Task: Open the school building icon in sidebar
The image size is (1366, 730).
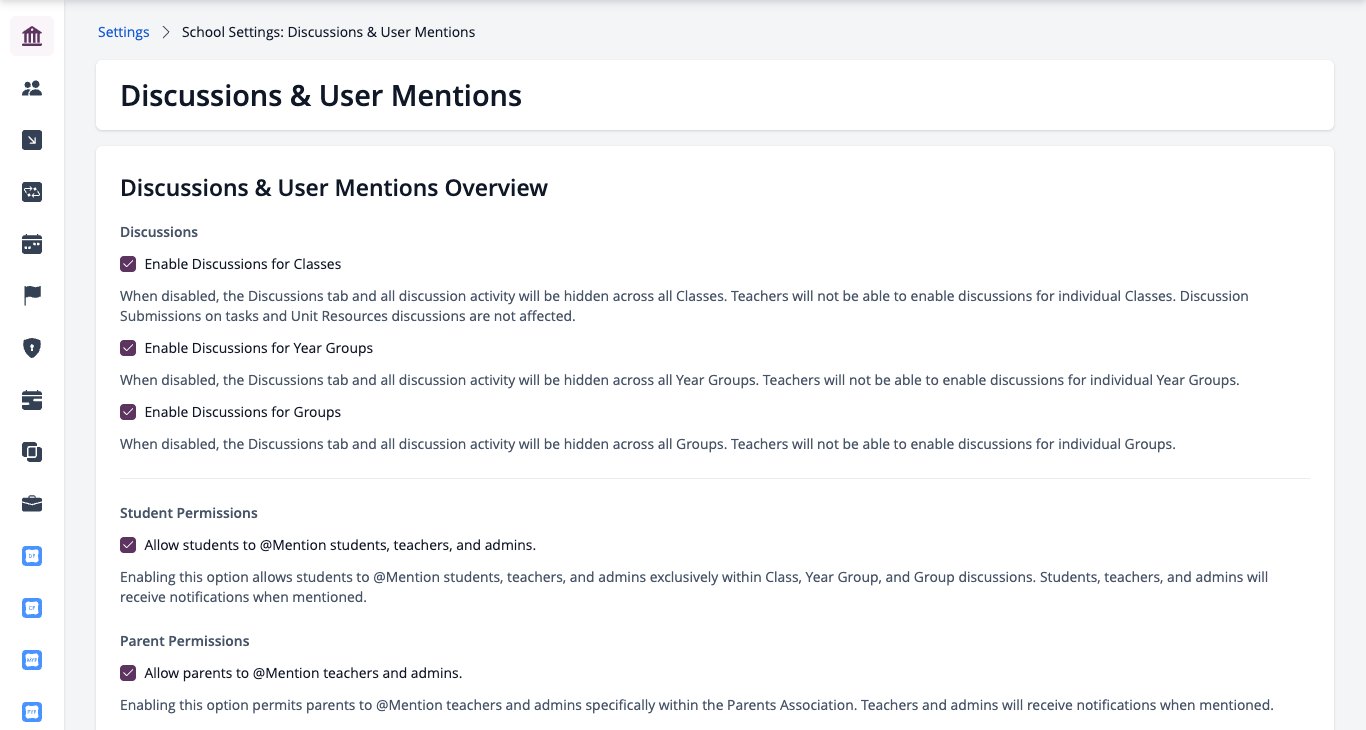Action: point(32,37)
